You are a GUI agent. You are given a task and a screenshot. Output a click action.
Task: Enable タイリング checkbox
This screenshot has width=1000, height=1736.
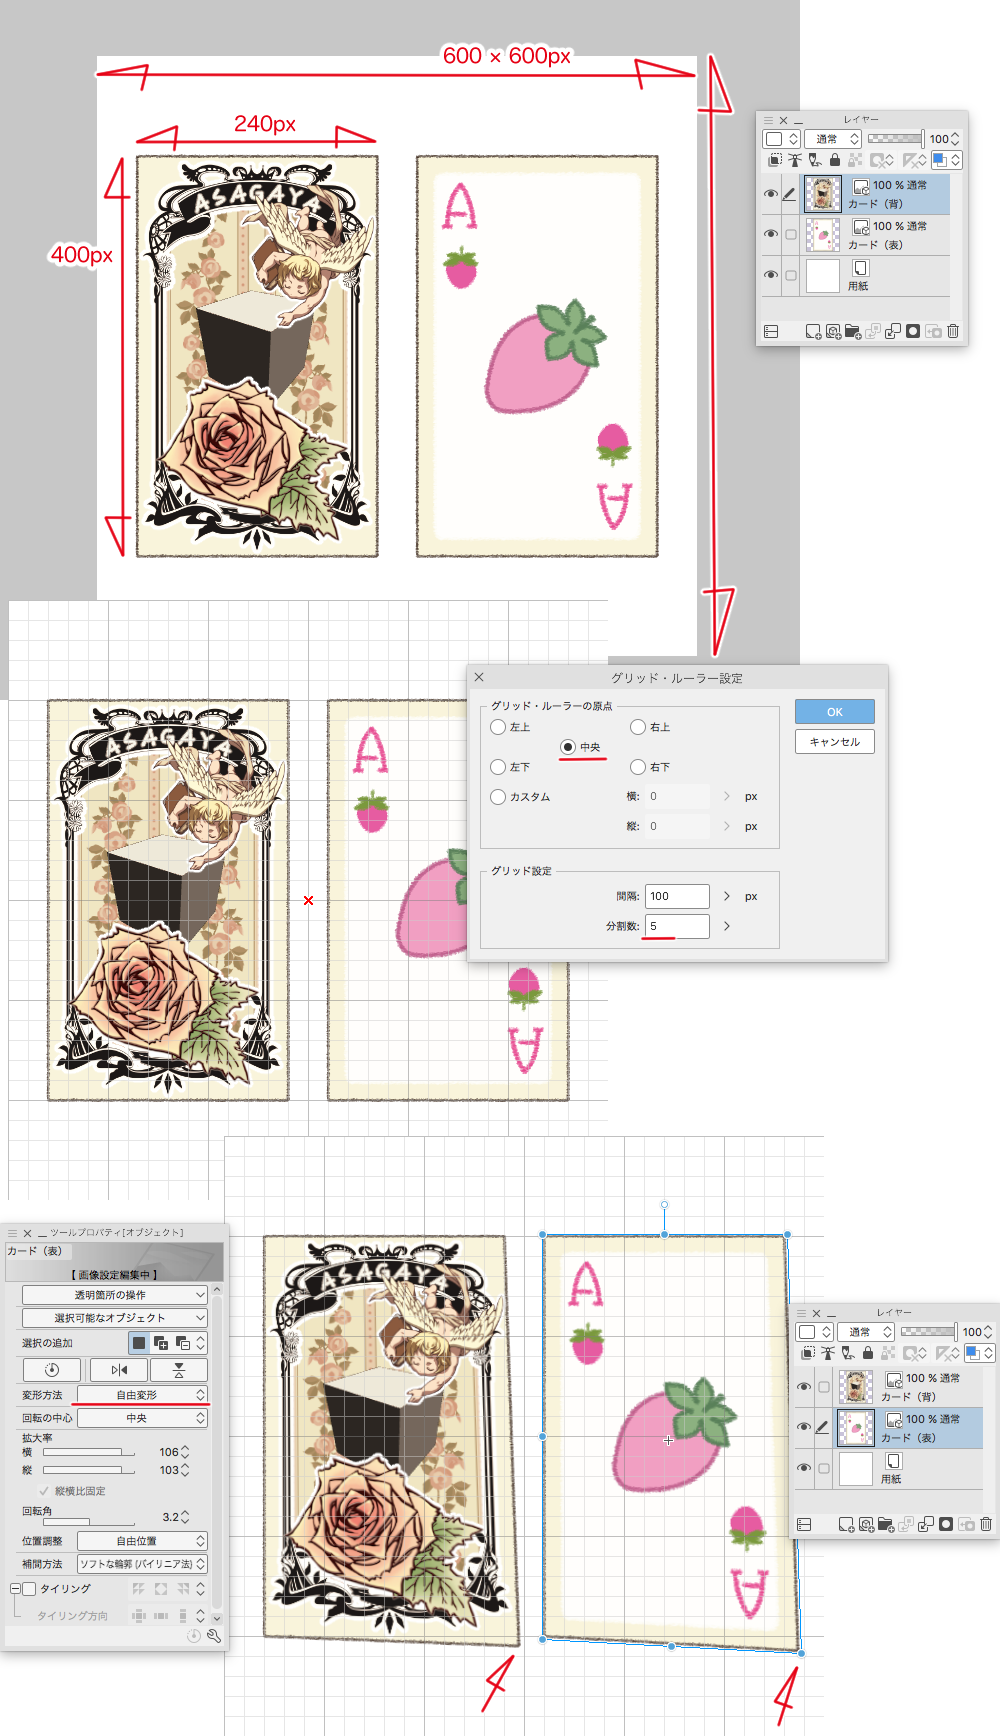(29, 1589)
